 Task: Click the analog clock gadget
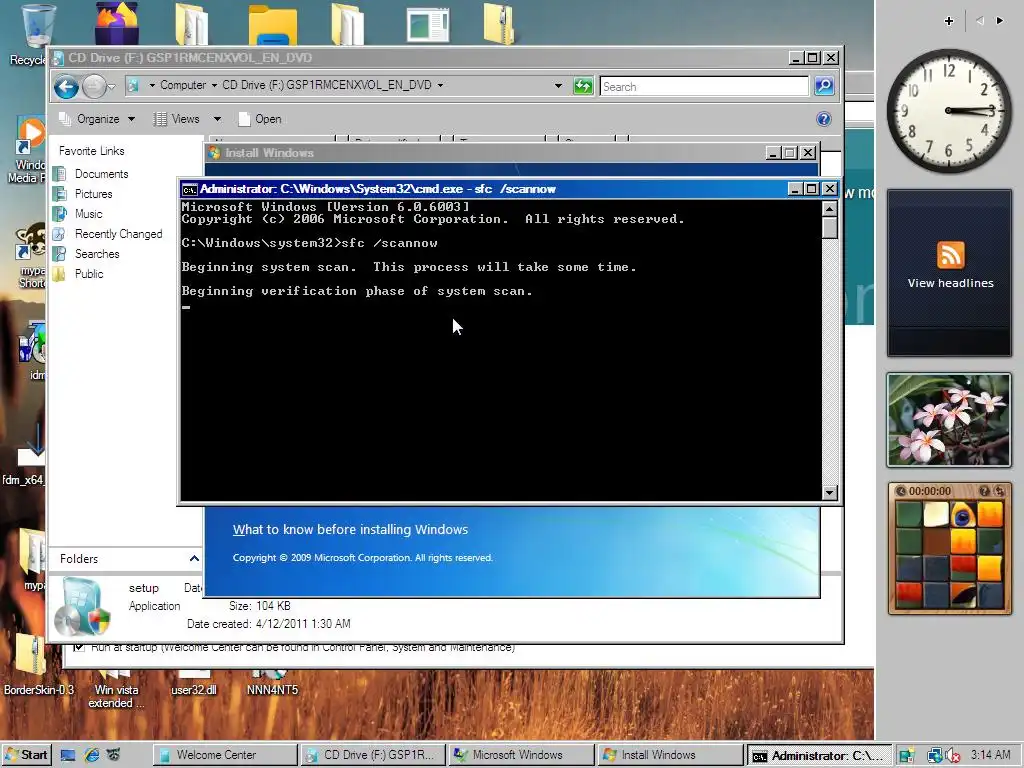(x=949, y=110)
